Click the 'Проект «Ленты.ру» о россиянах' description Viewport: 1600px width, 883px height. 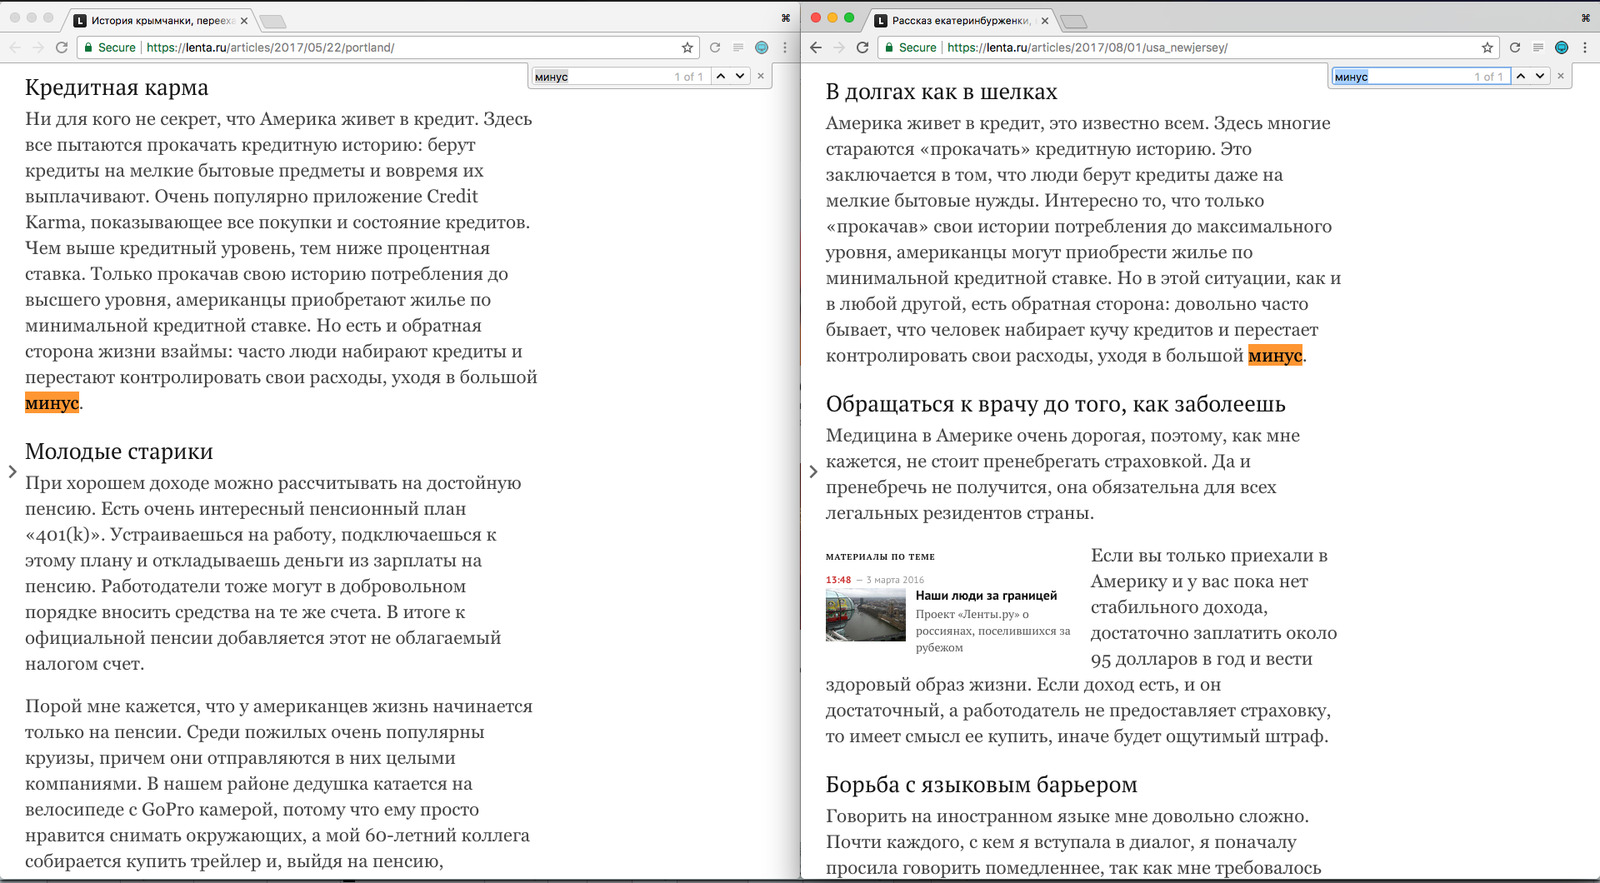(x=993, y=631)
